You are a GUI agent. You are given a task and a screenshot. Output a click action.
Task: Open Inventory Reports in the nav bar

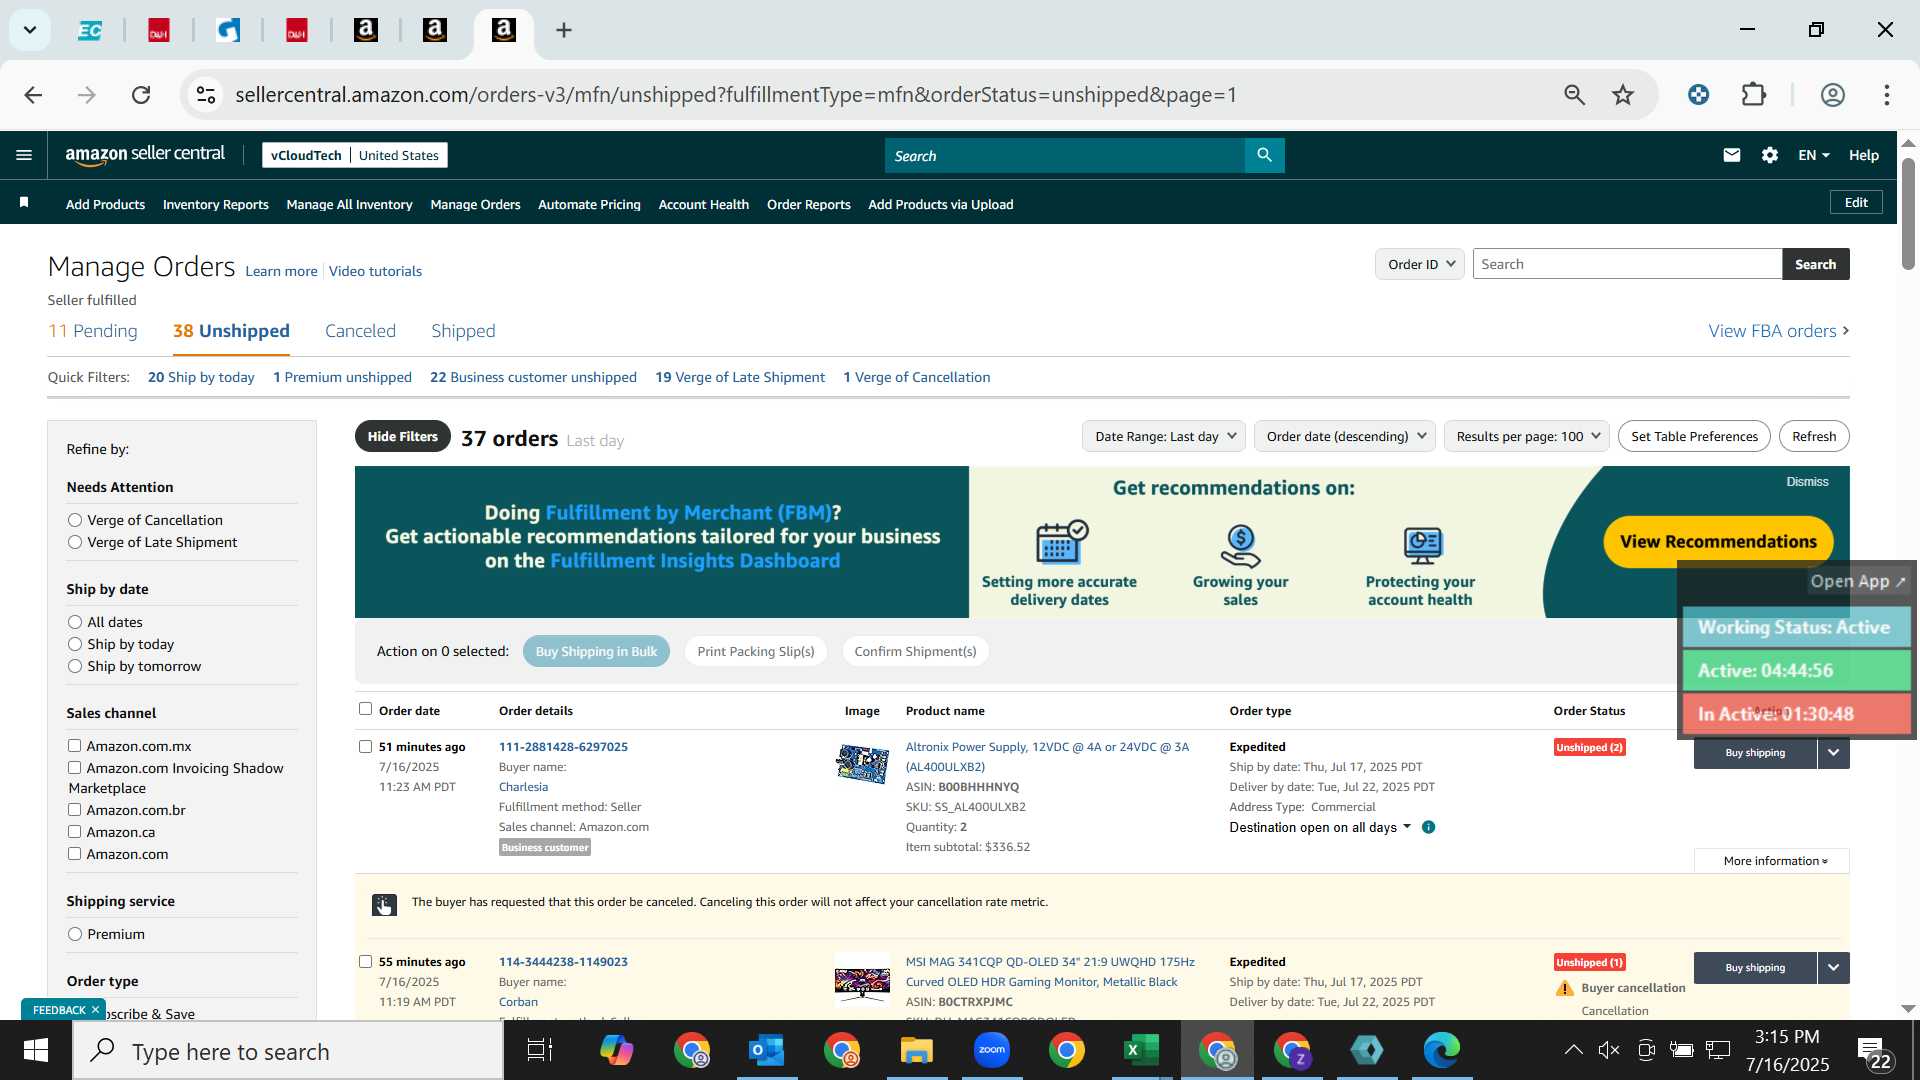pyautogui.click(x=215, y=204)
